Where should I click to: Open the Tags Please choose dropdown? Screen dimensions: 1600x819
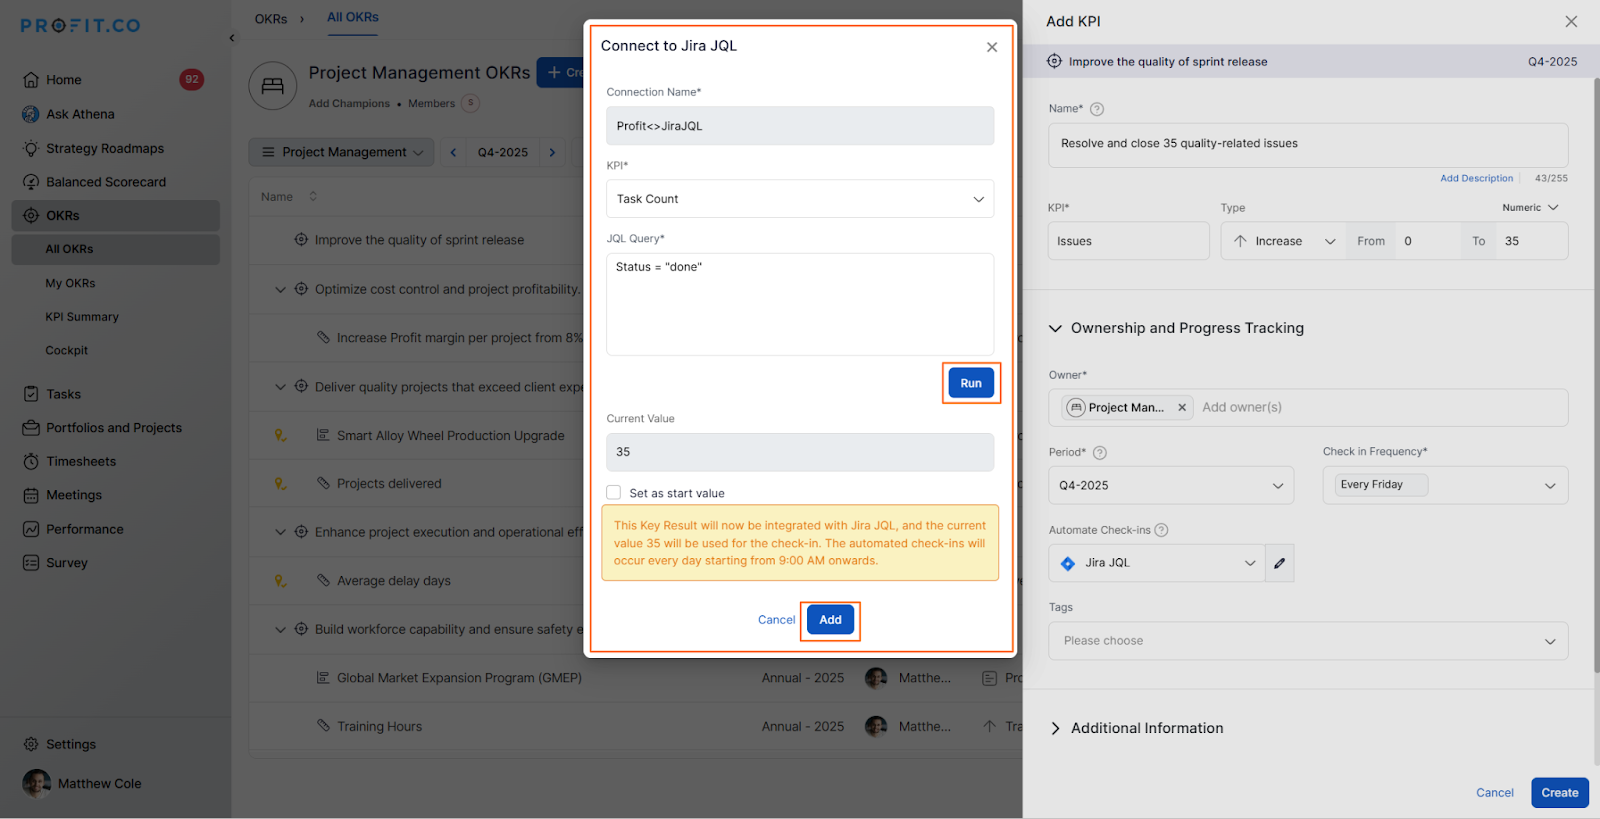pyautogui.click(x=1308, y=641)
